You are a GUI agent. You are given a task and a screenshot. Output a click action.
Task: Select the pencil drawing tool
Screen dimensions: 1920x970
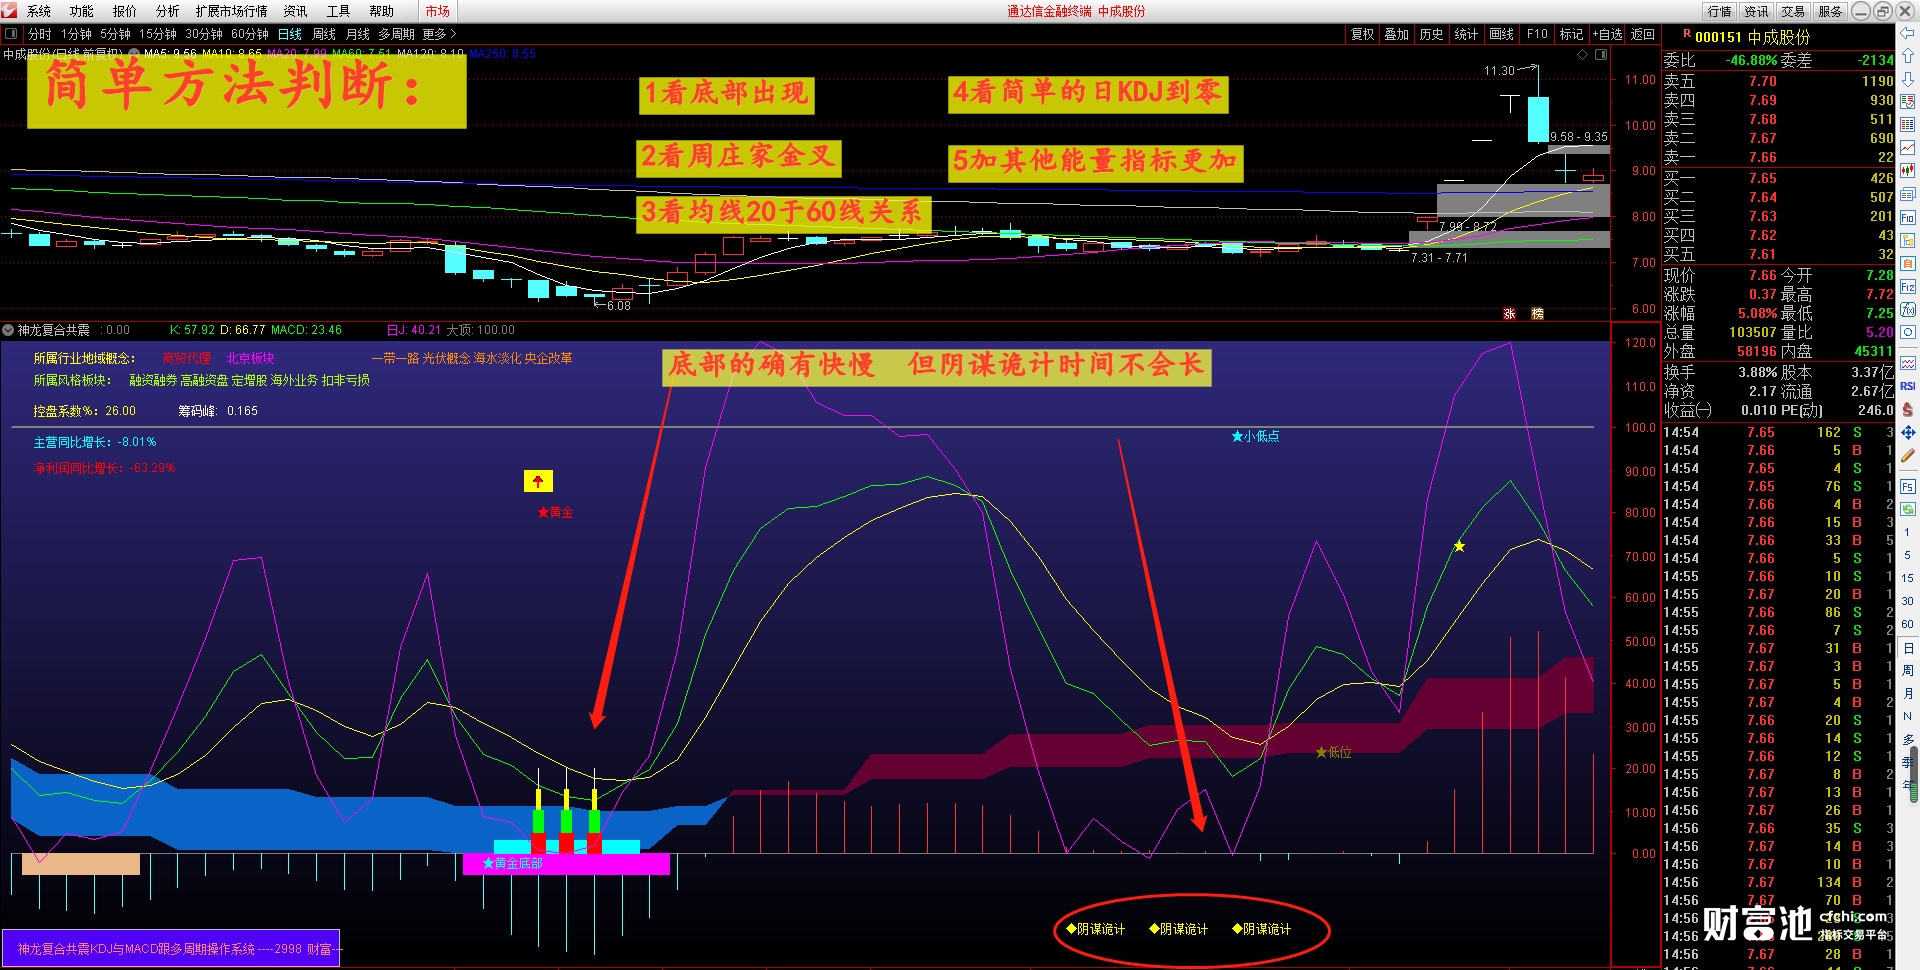tap(1908, 455)
